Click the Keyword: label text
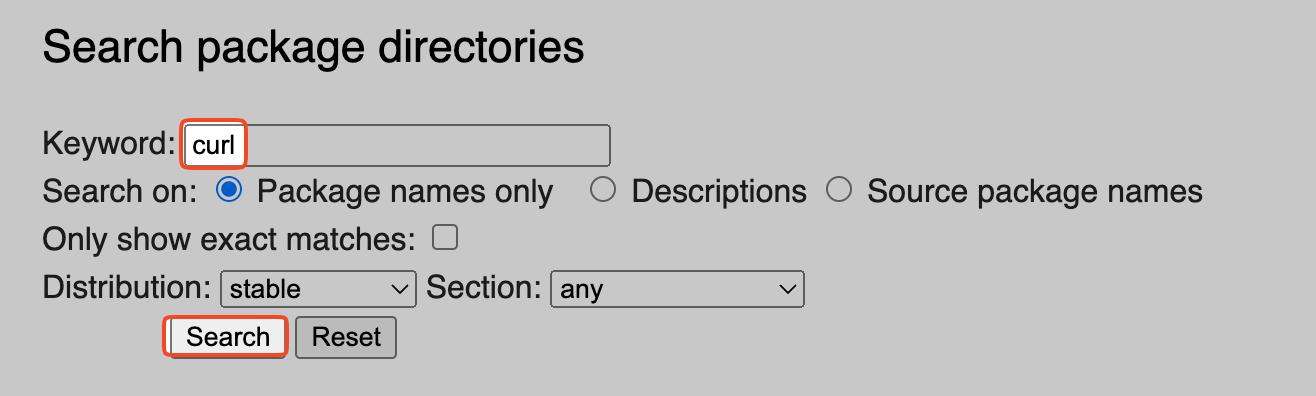 click(109, 144)
